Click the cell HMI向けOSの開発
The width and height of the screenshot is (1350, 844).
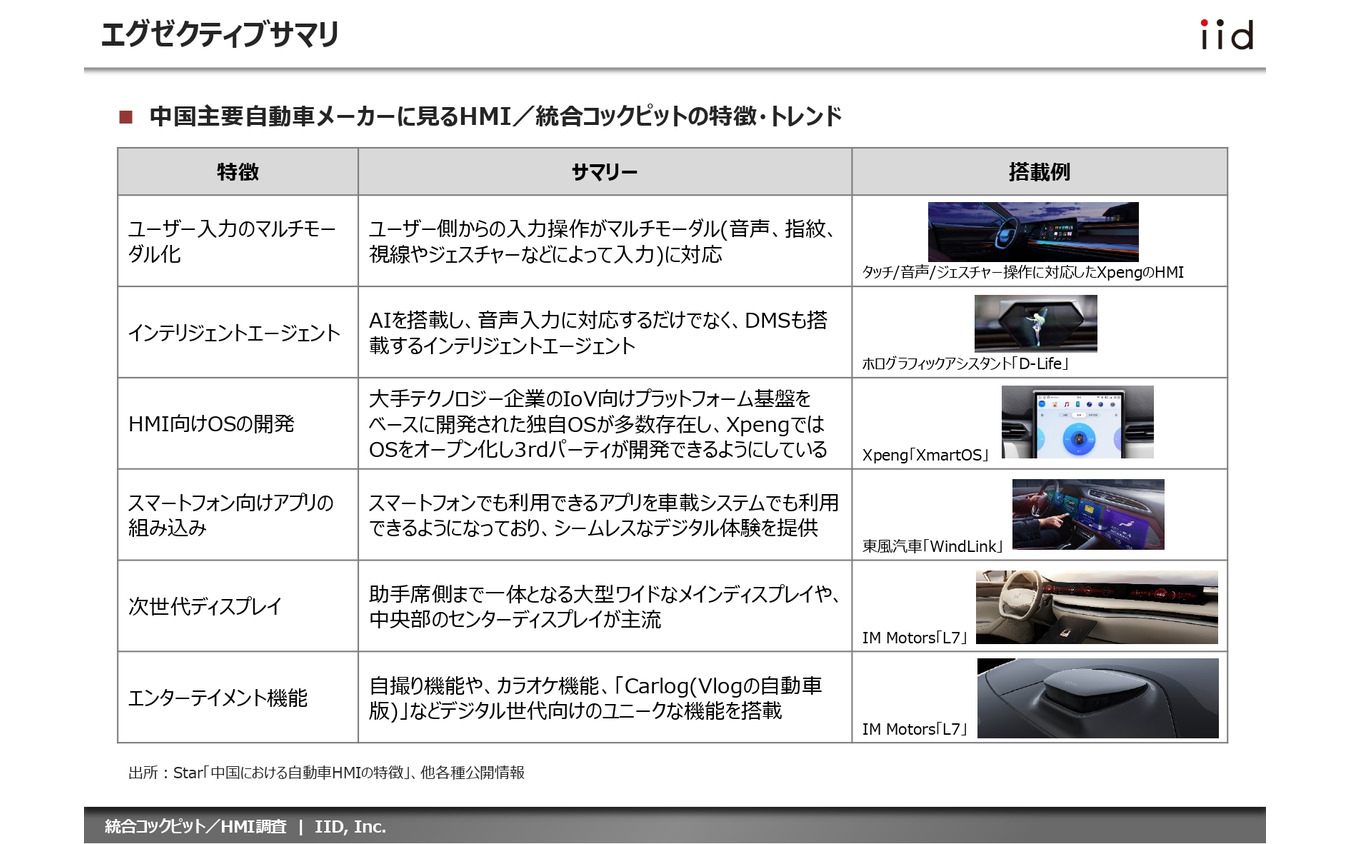pyautogui.click(x=238, y=423)
